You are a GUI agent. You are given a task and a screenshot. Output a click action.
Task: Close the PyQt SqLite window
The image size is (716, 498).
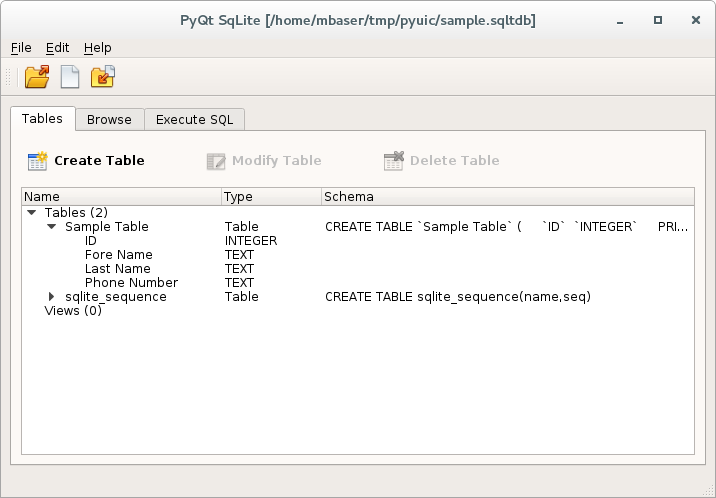click(696, 20)
